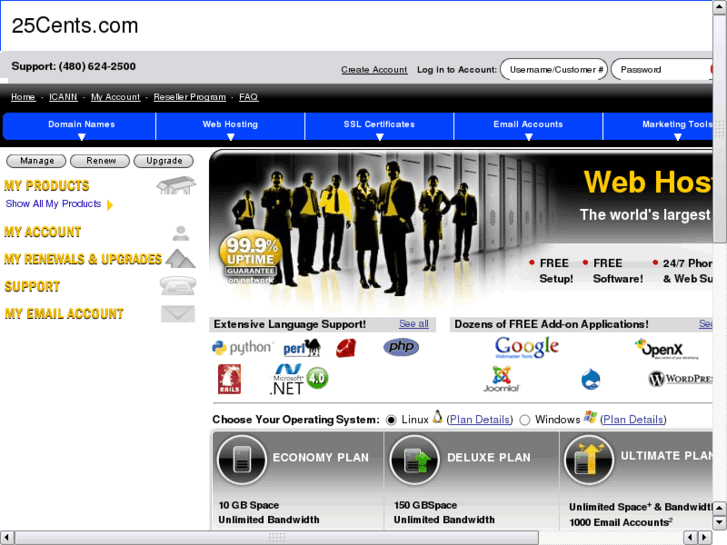Screen dimensions: 727x545
Task: Click the OpenX logo
Action: click(x=666, y=349)
